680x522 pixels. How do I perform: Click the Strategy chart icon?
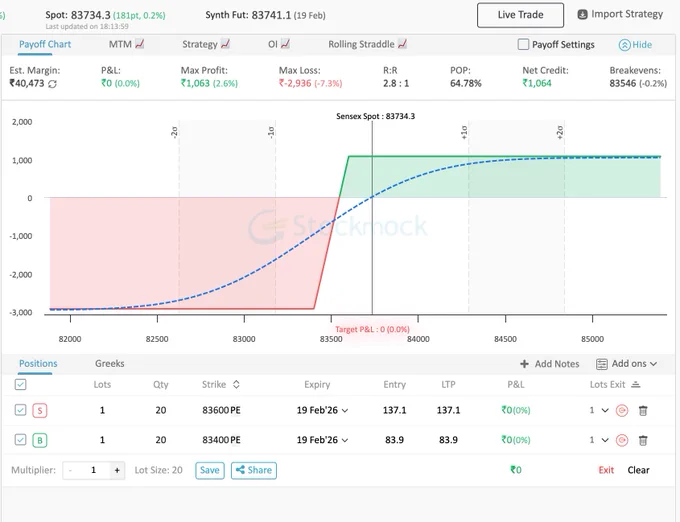226,44
